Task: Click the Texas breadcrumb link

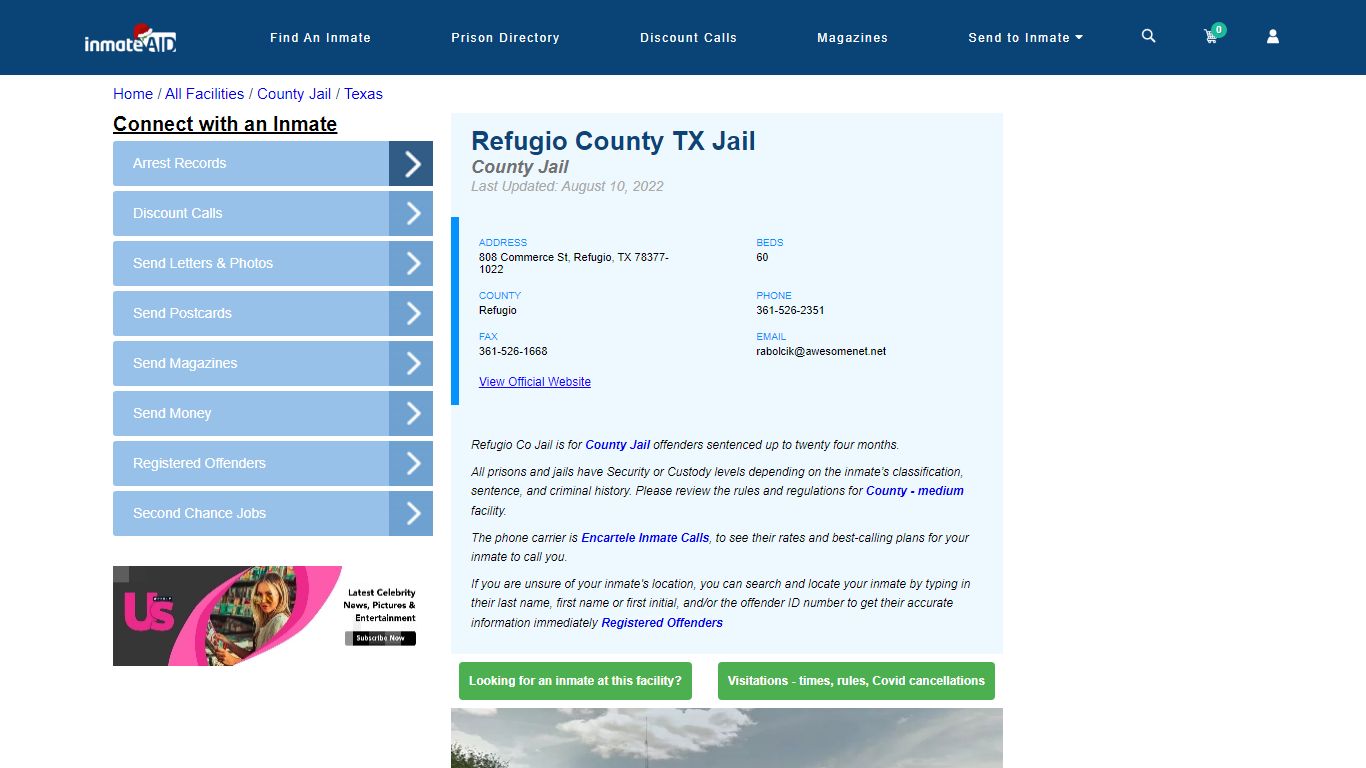Action: pyautogui.click(x=363, y=93)
